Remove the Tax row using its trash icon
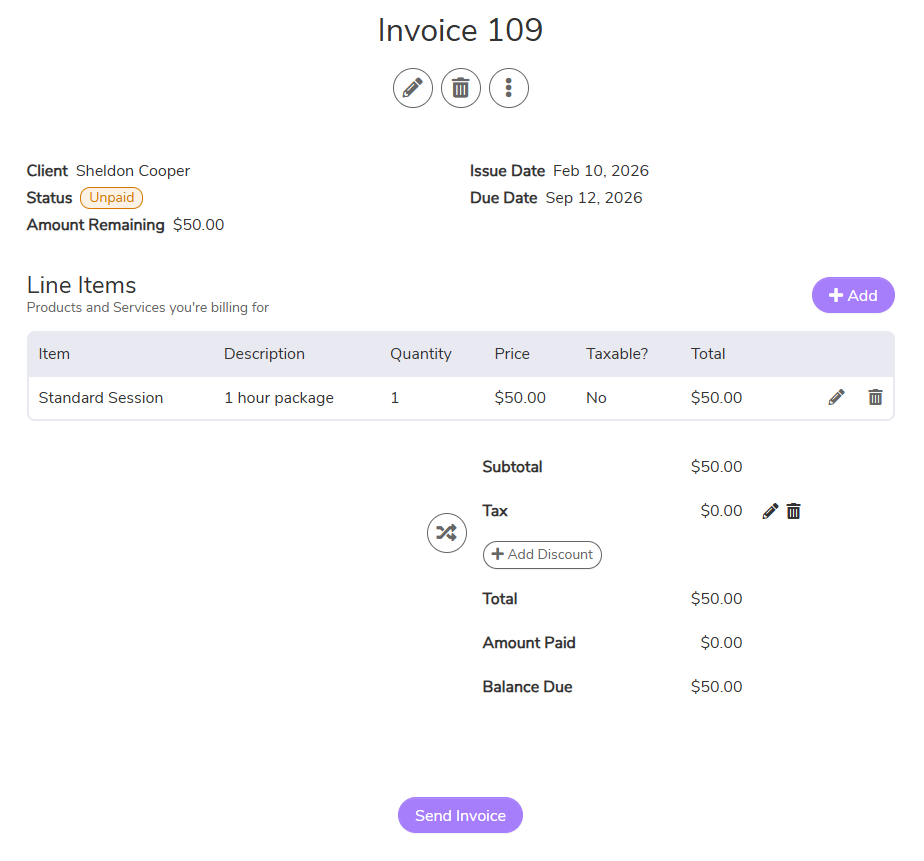Screen dimensions: 924x861 tap(793, 512)
